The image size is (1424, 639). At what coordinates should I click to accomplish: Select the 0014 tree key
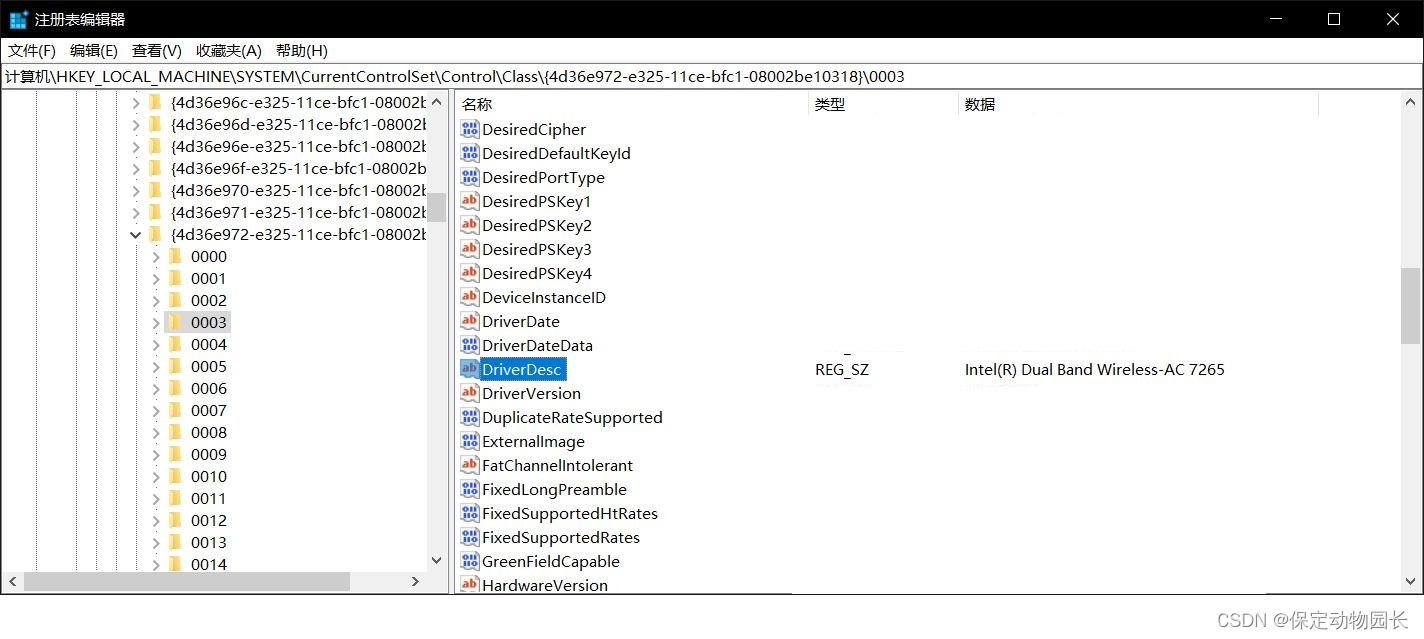tap(209, 564)
